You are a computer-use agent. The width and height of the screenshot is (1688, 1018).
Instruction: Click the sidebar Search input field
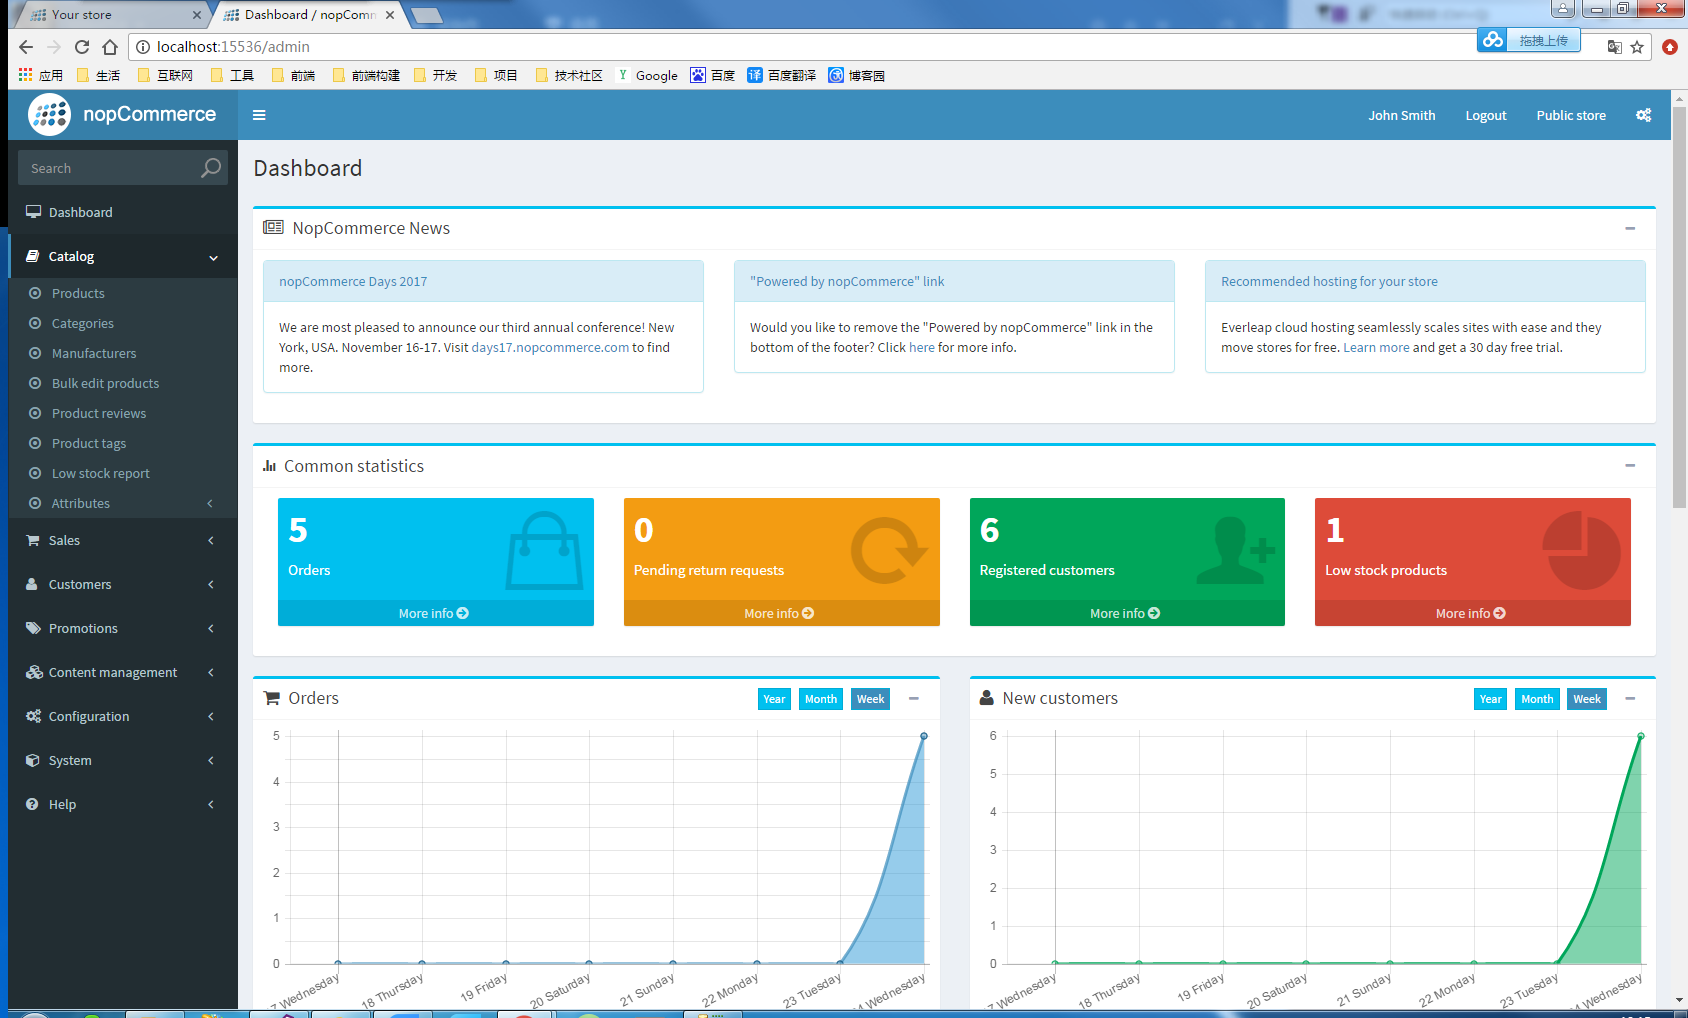point(110,168)
